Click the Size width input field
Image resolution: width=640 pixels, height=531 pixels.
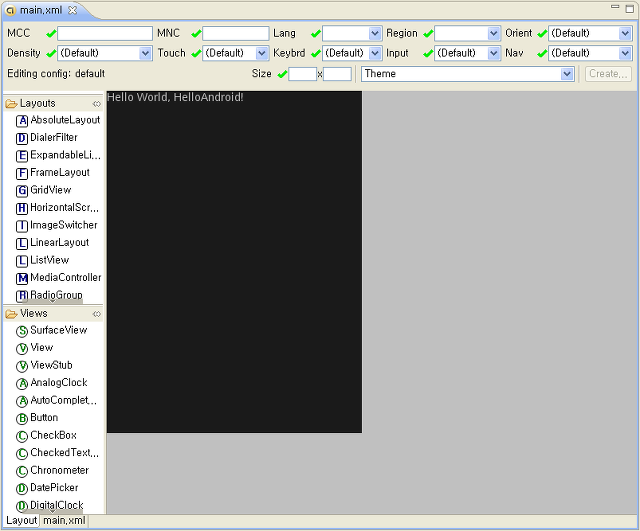[x=302, y=74]
